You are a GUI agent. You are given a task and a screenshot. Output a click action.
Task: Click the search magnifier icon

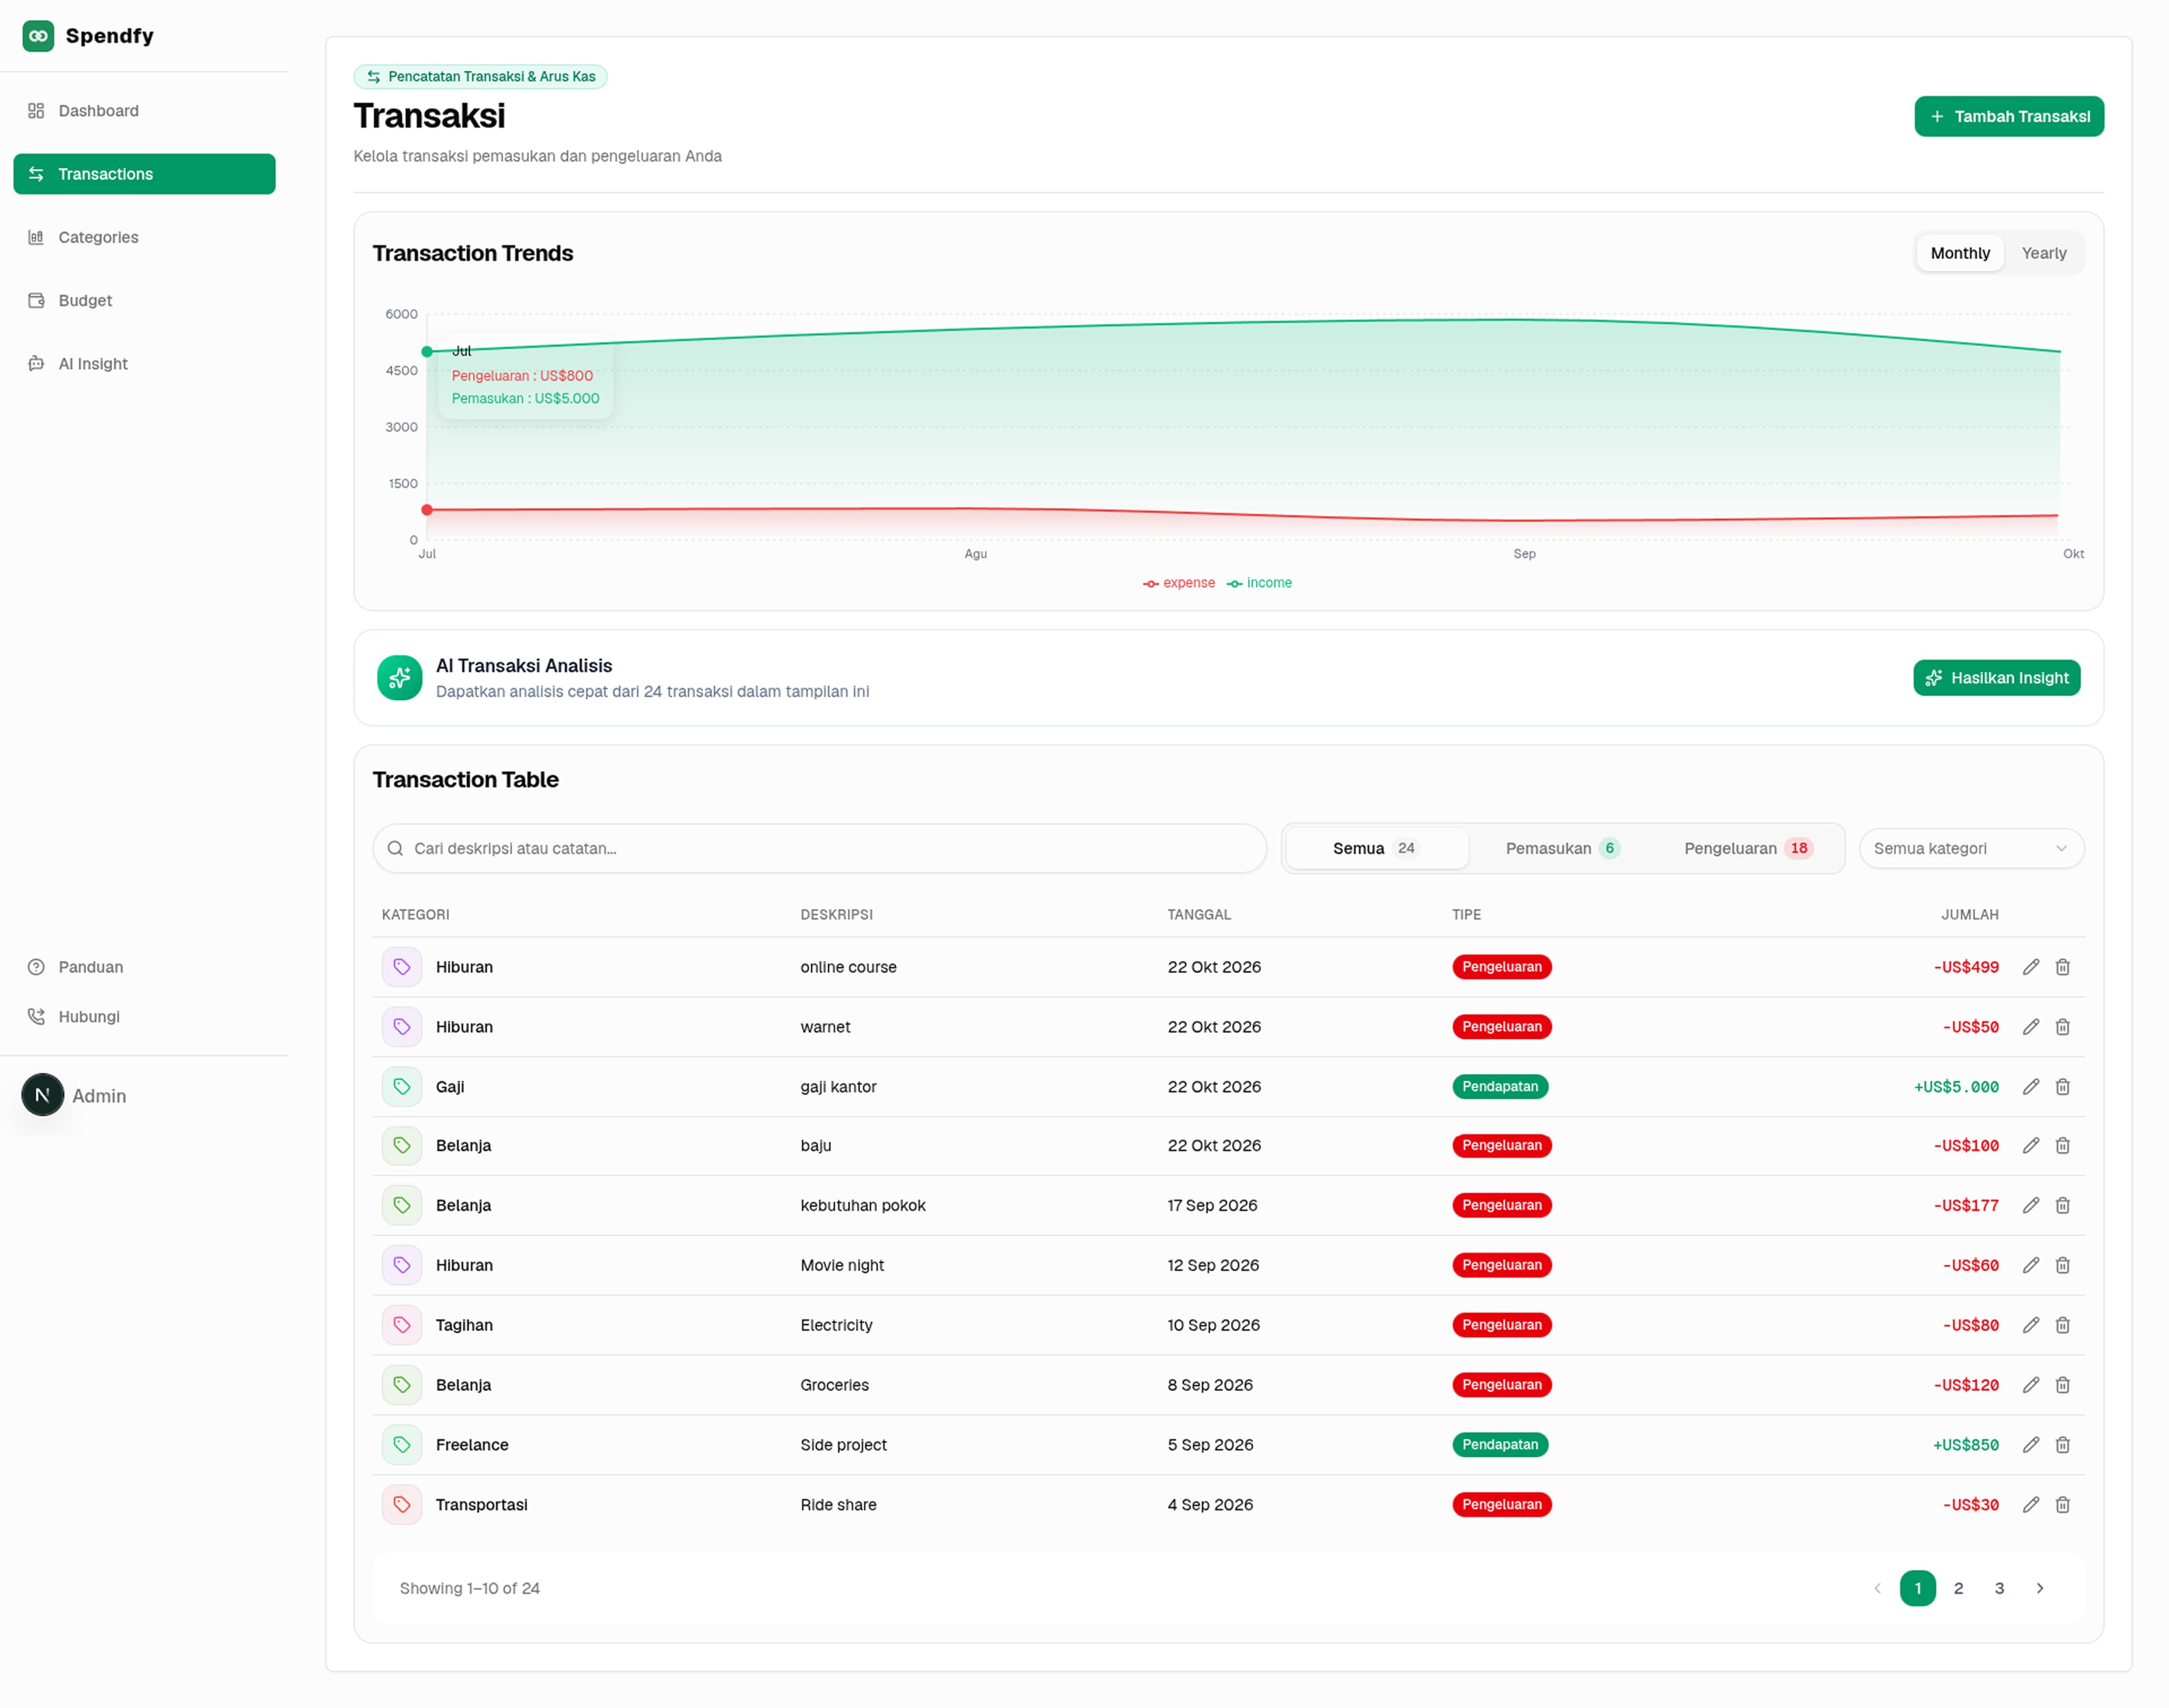point(396,849)
